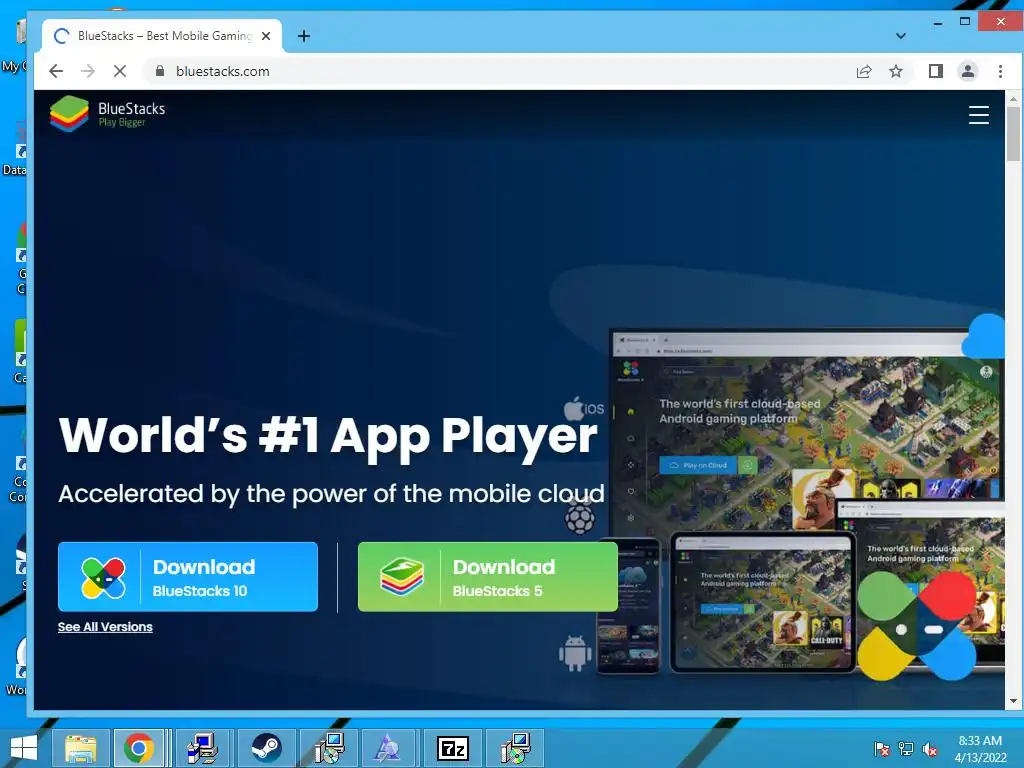Click the Accelerated by the power tagline
Image resolution: width=1024 pixels, height=768 pixels.
pyautogui.click(x=332, y=494)
